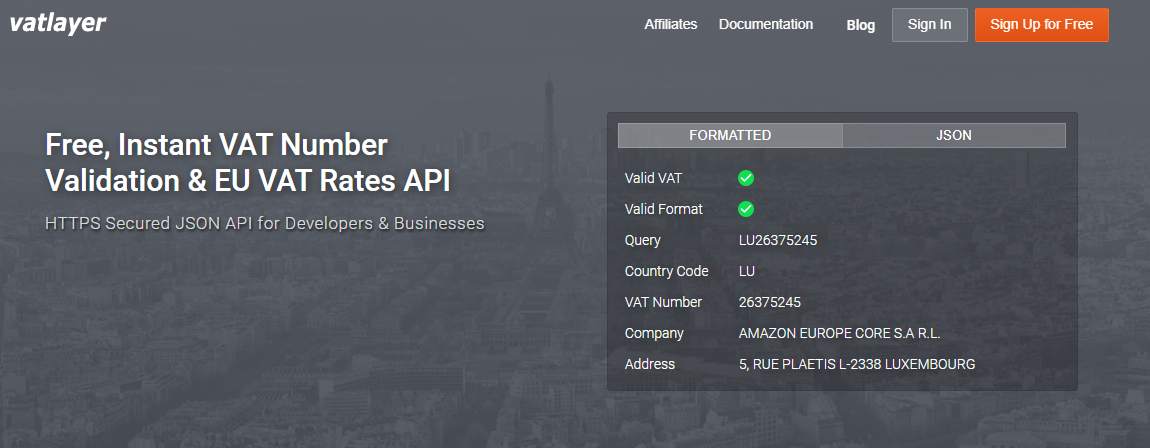This screenshot has height=448, width=1150.
Task: Click the Sign In button
Action: tap(929, 25)
